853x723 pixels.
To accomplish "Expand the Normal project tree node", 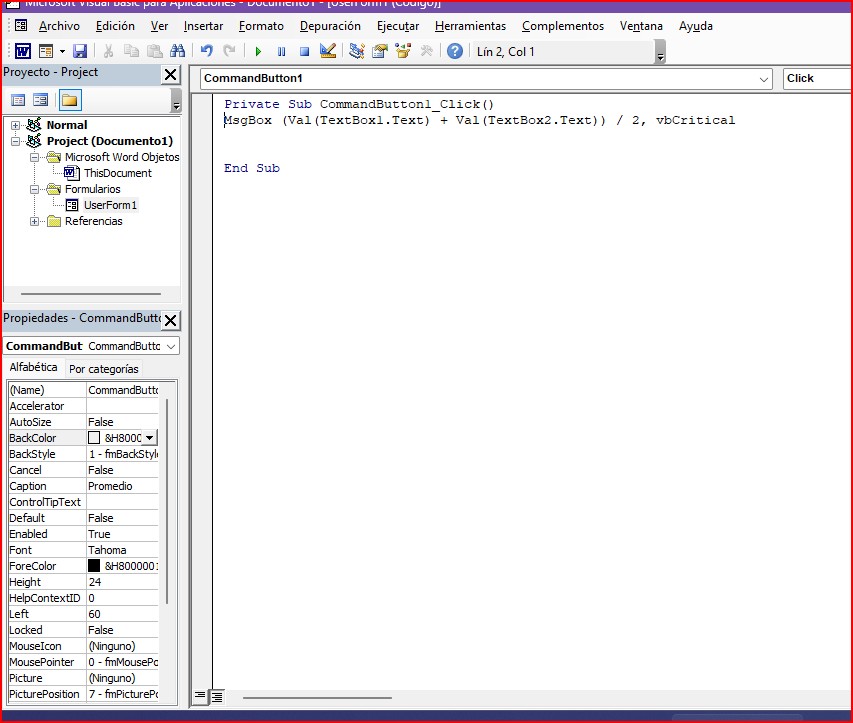I will (16, 125).
